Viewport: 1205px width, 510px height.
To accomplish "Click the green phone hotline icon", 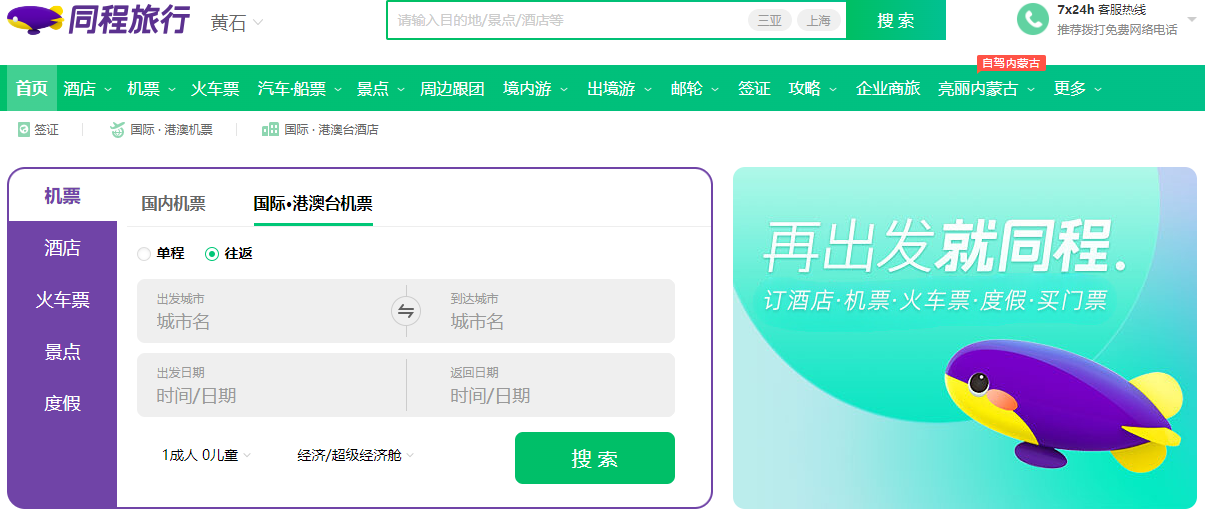I will (x=1033, y=19).
